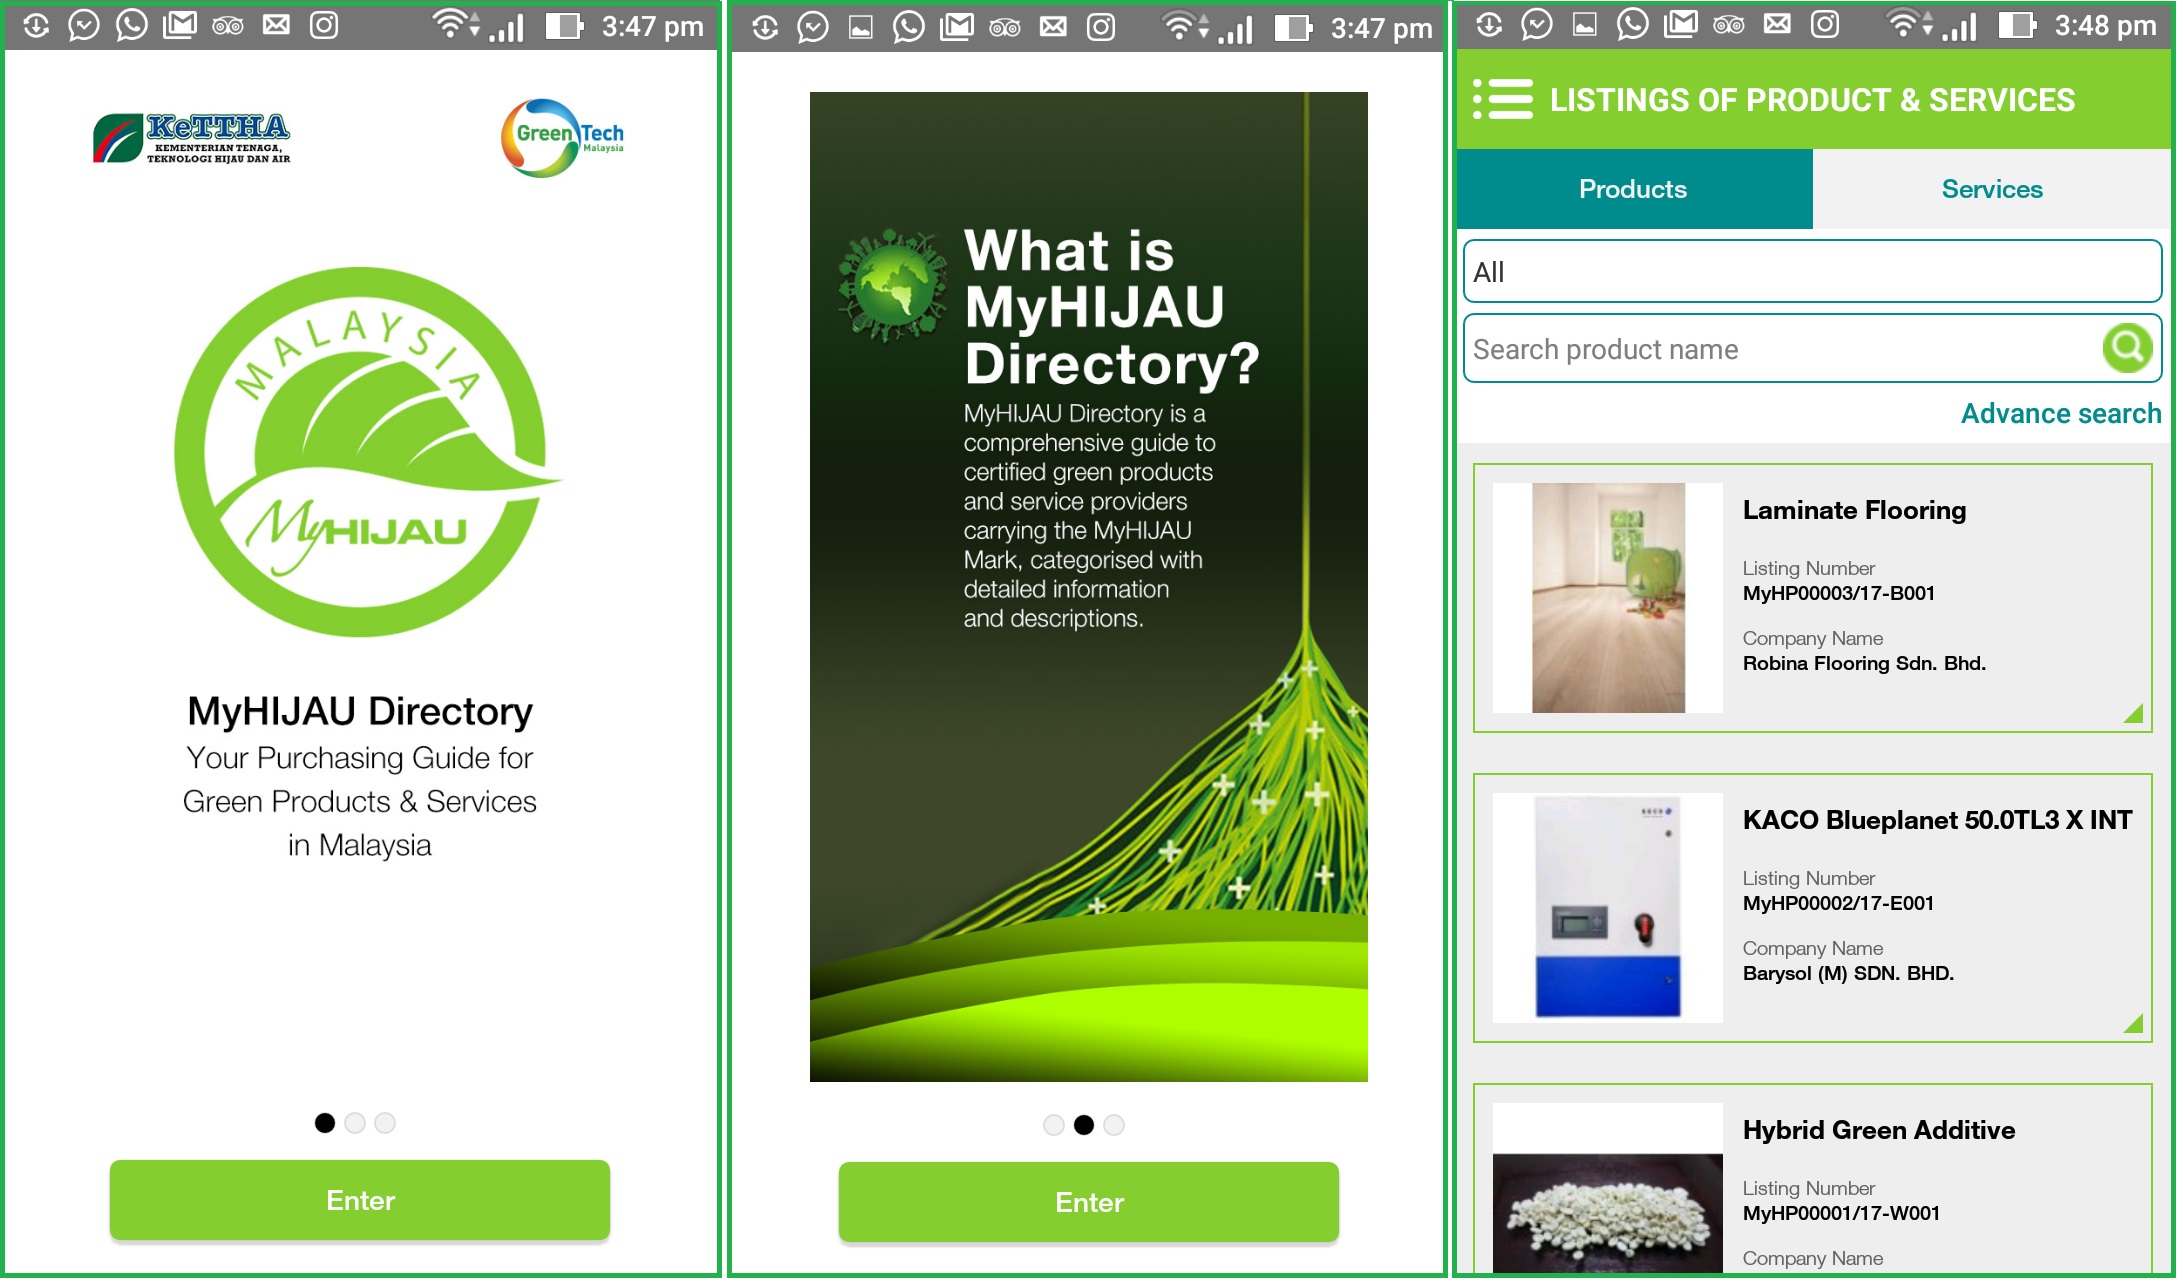Select listing number MyHP00001/17-W001
Image resolution: width=2184 pixels, height=1280 pixels.
(x=1841, y=1213)
